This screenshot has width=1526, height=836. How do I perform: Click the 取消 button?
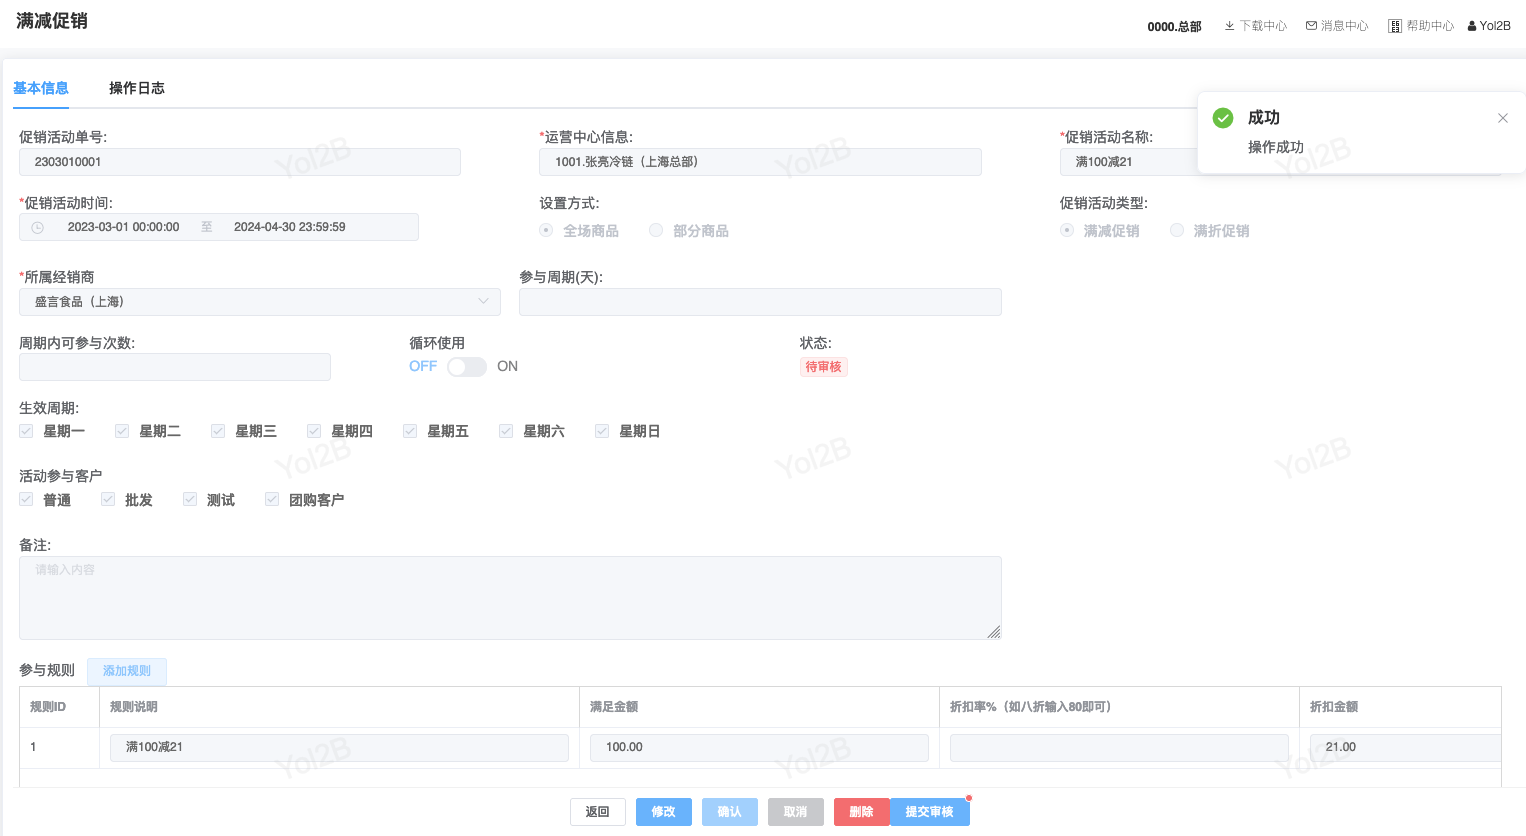point(796,812)
